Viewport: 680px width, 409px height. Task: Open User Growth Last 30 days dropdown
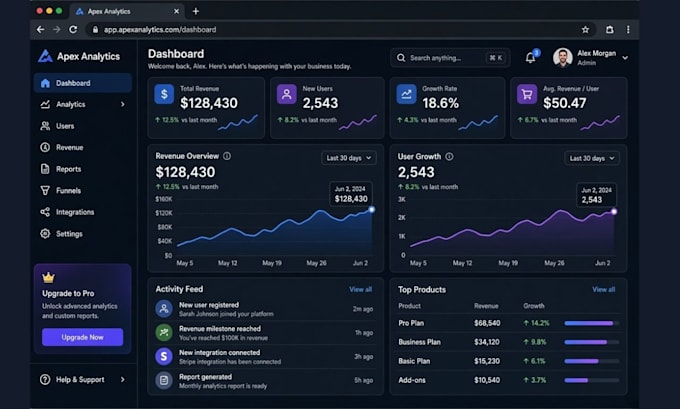click(x=592, y=158)
